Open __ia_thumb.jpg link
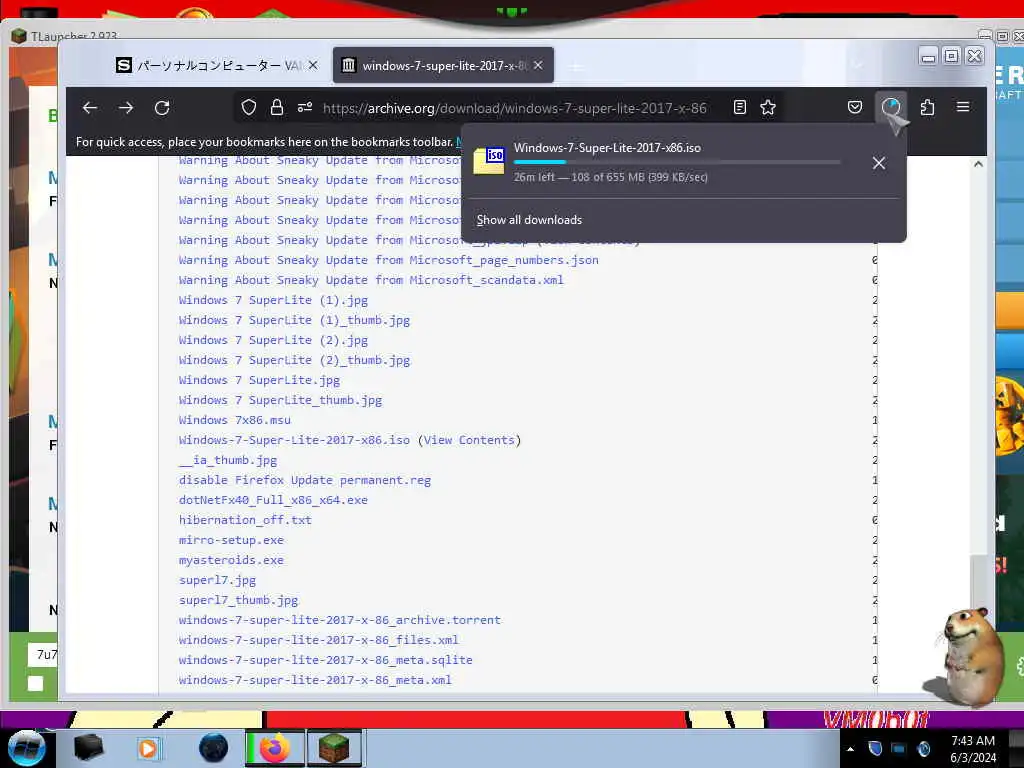 [x=228, y=460]
